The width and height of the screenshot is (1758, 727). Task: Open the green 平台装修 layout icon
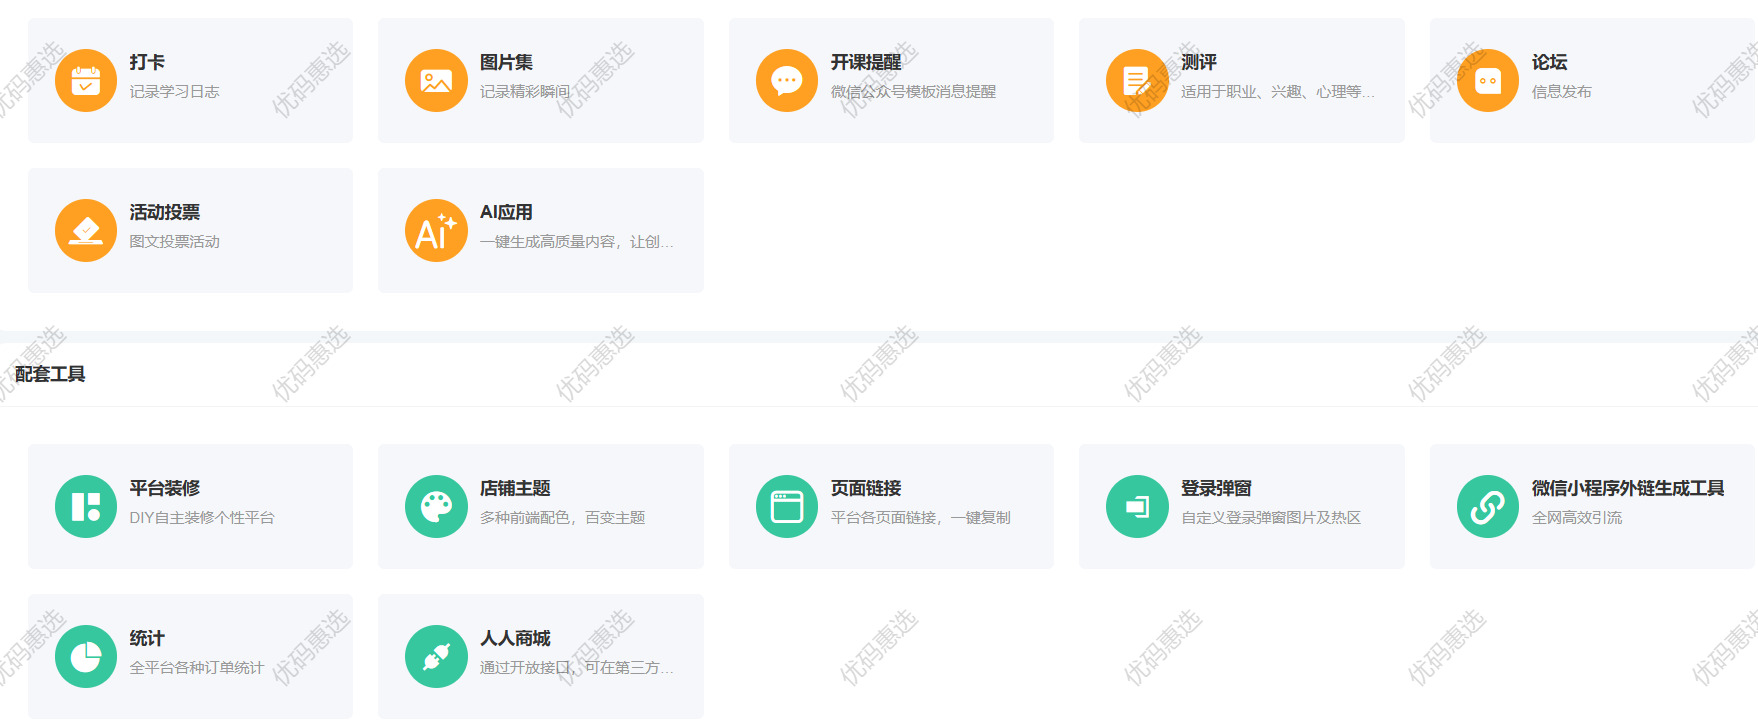[x=86, y=506]
